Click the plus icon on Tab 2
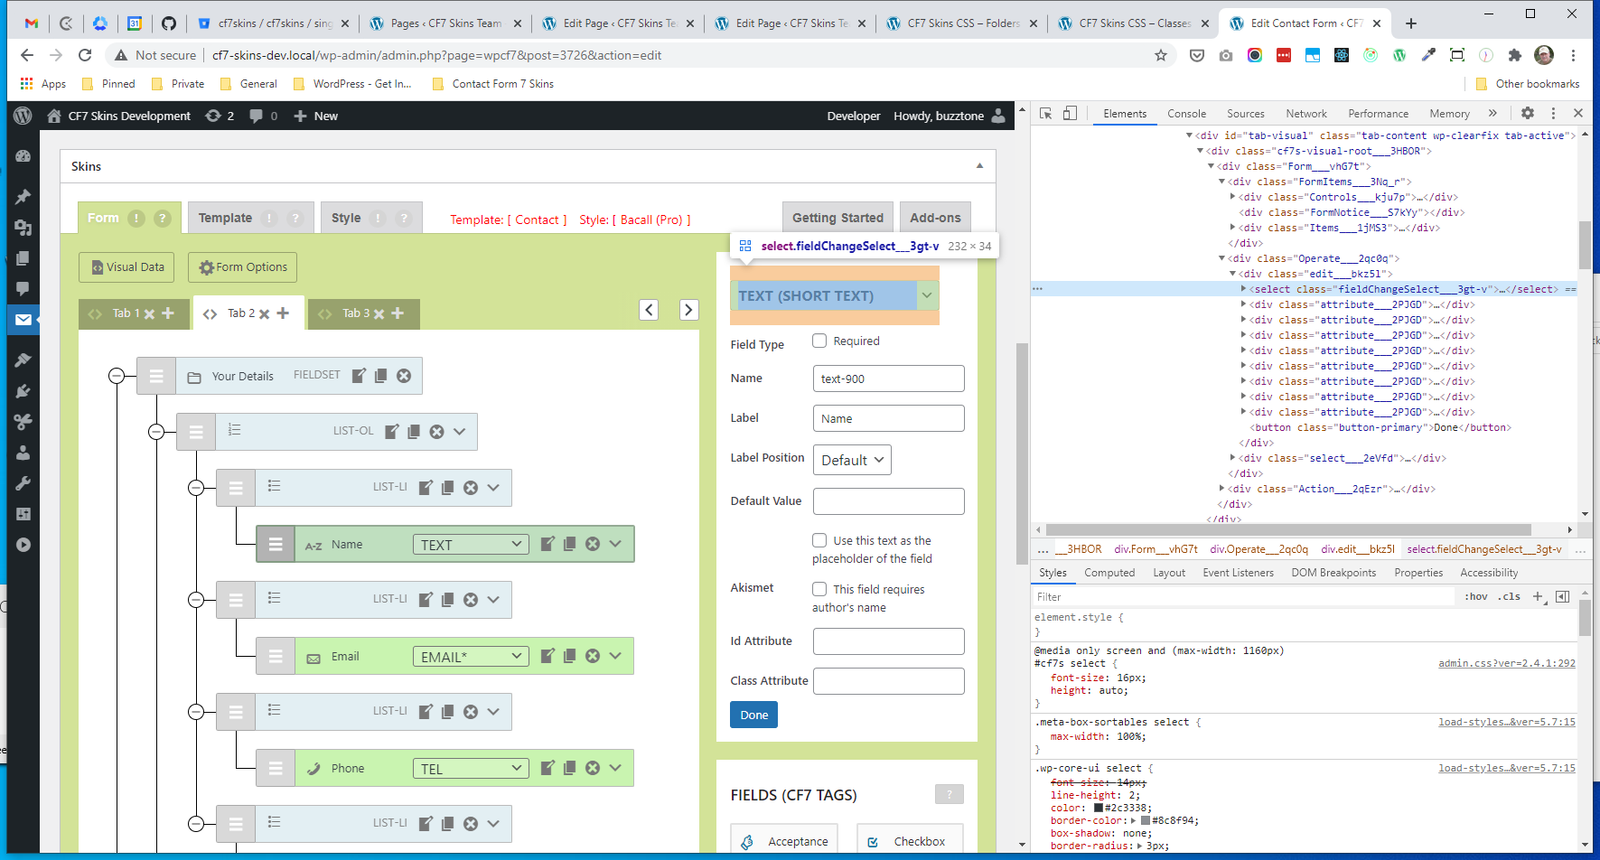1600x860 pixels. [x=283, y=313]
